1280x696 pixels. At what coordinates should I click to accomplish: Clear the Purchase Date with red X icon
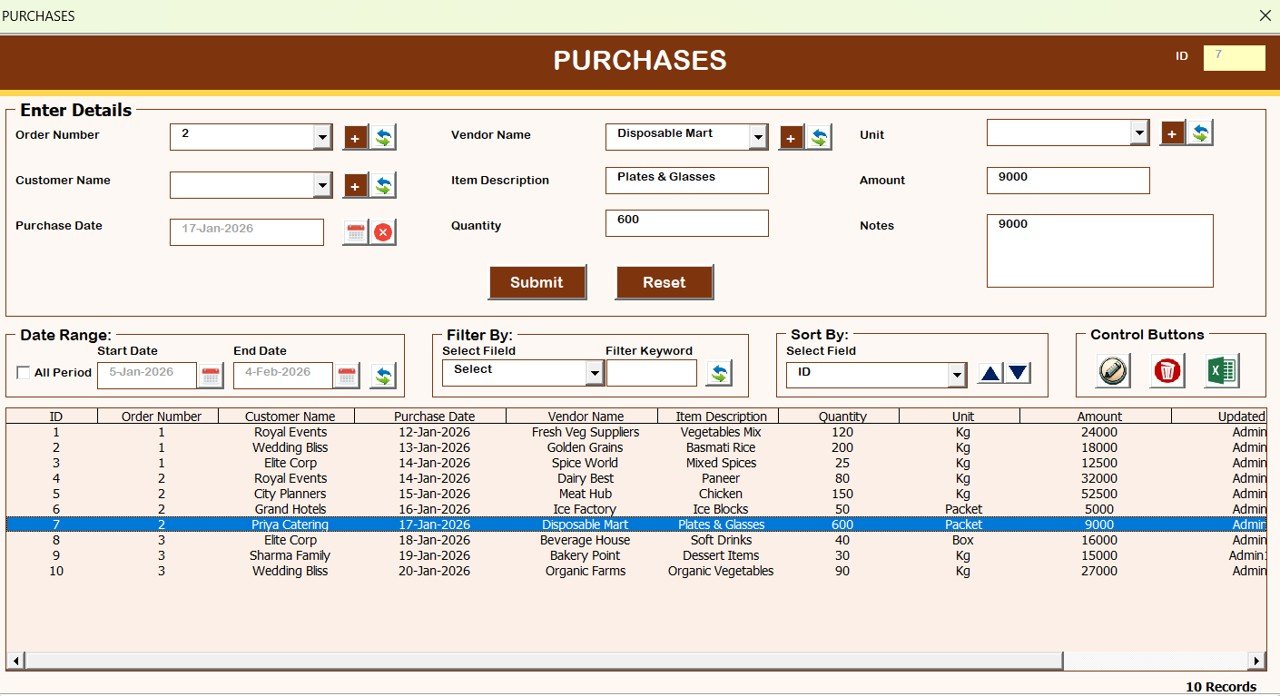click(x=383, y=232)
